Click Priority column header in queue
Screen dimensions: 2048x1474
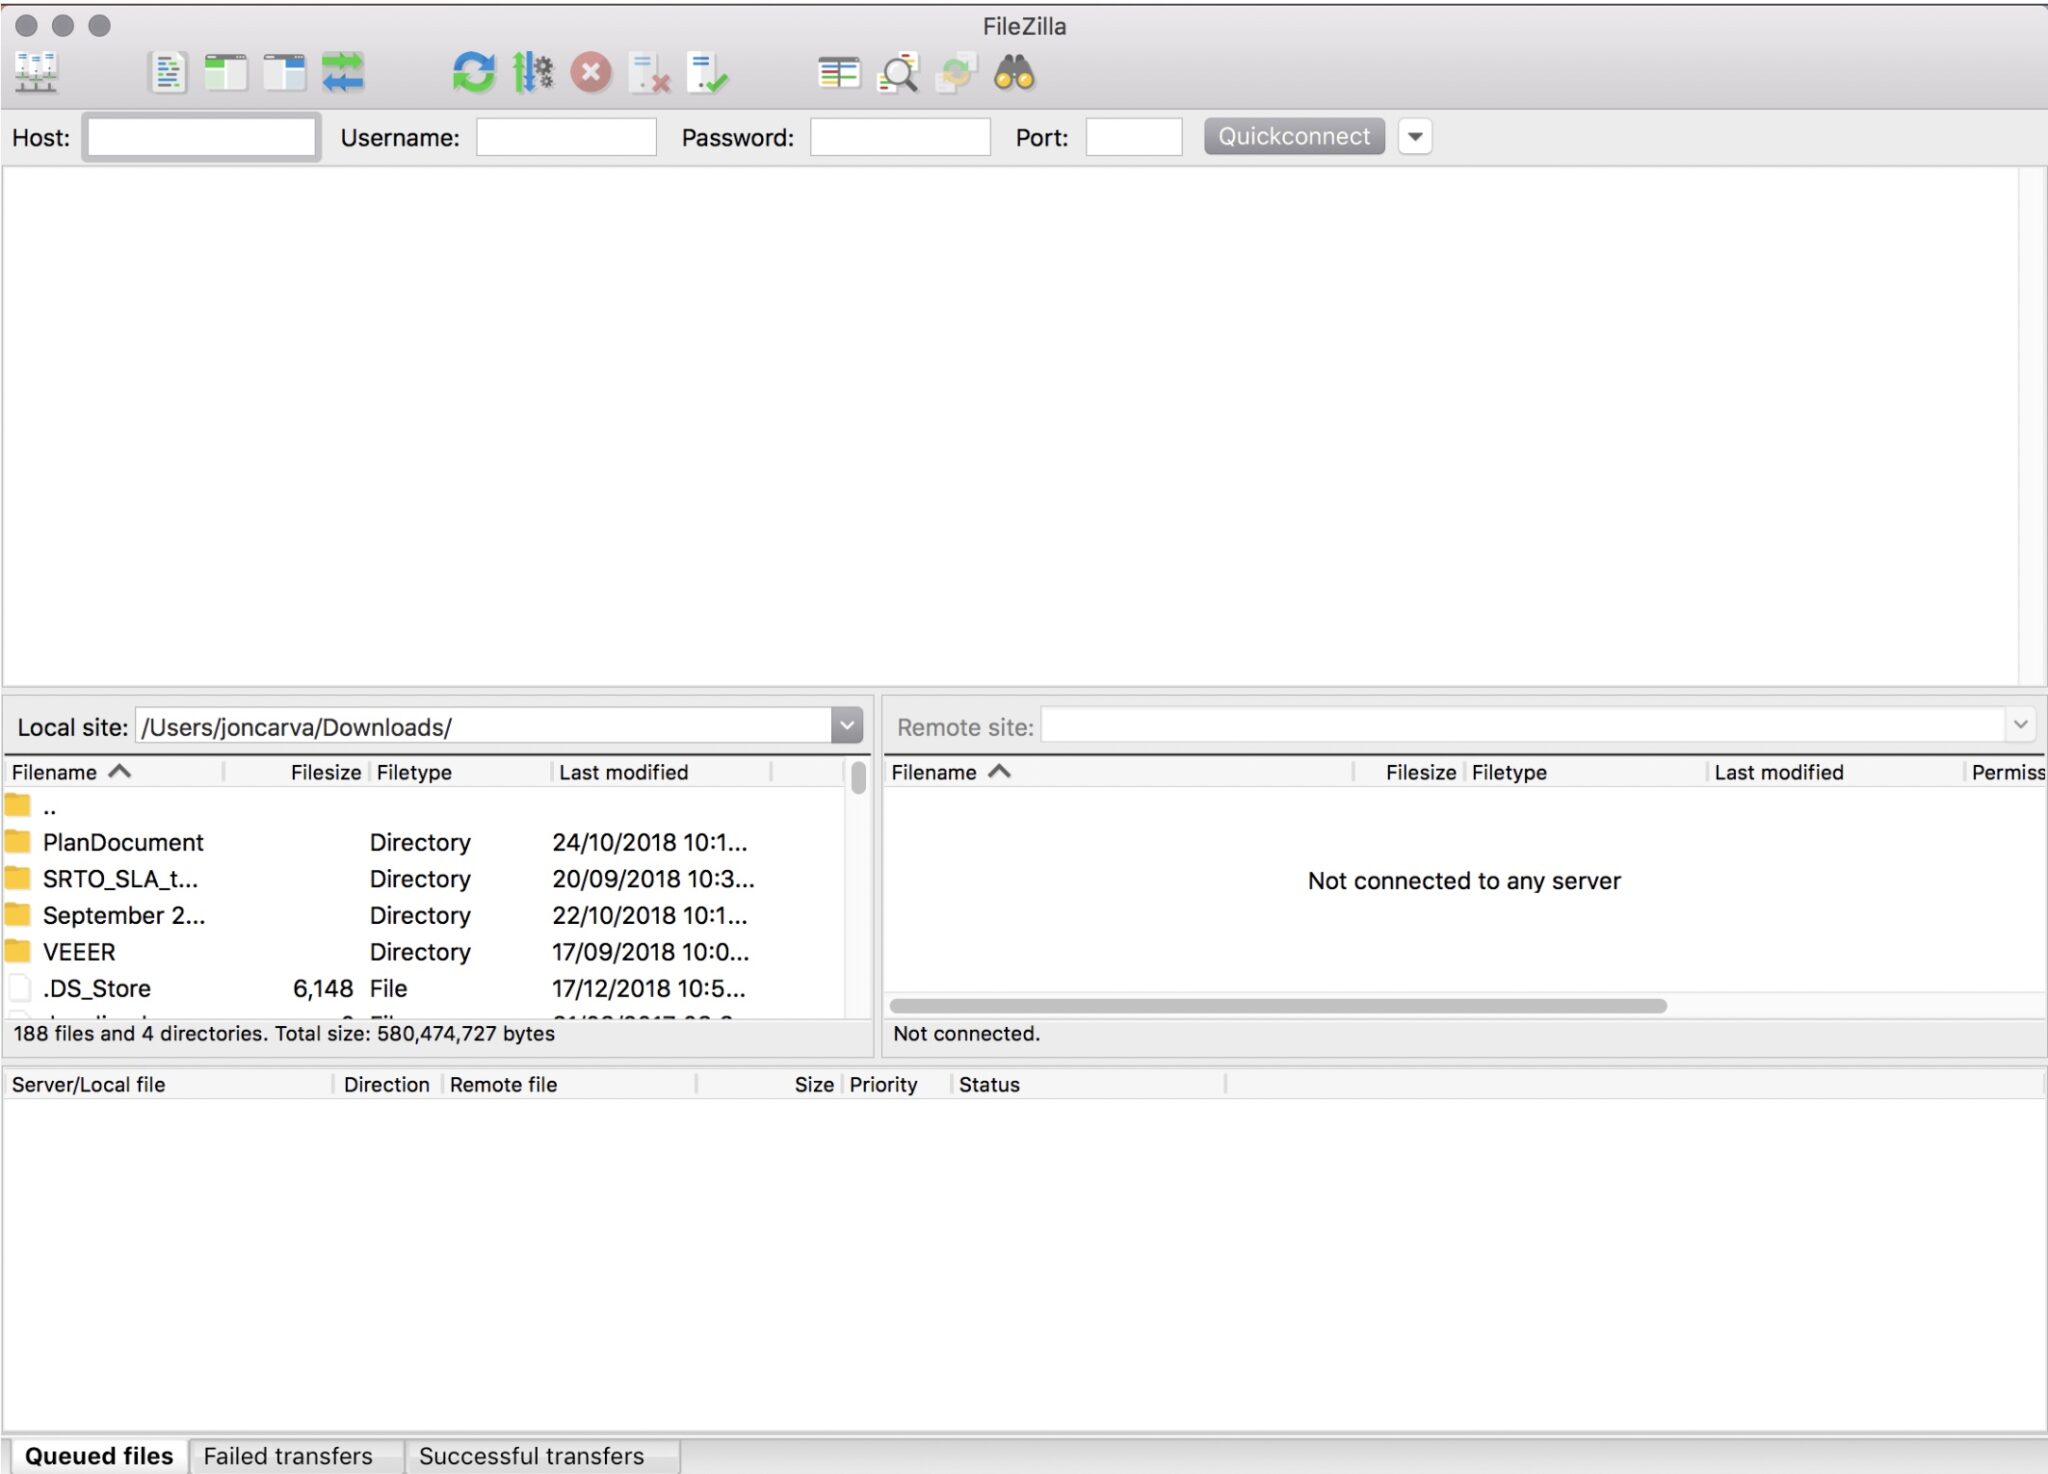coord(897,1084)
